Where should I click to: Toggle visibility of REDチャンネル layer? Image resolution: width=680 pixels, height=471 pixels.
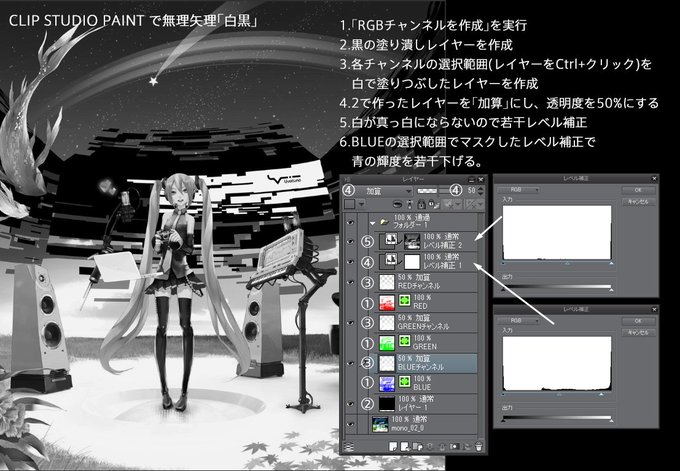[350, 282]
